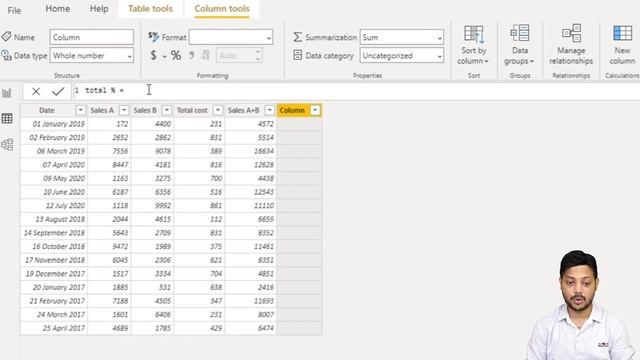
Task: Open Manage relationships
Action: [571, 44]
